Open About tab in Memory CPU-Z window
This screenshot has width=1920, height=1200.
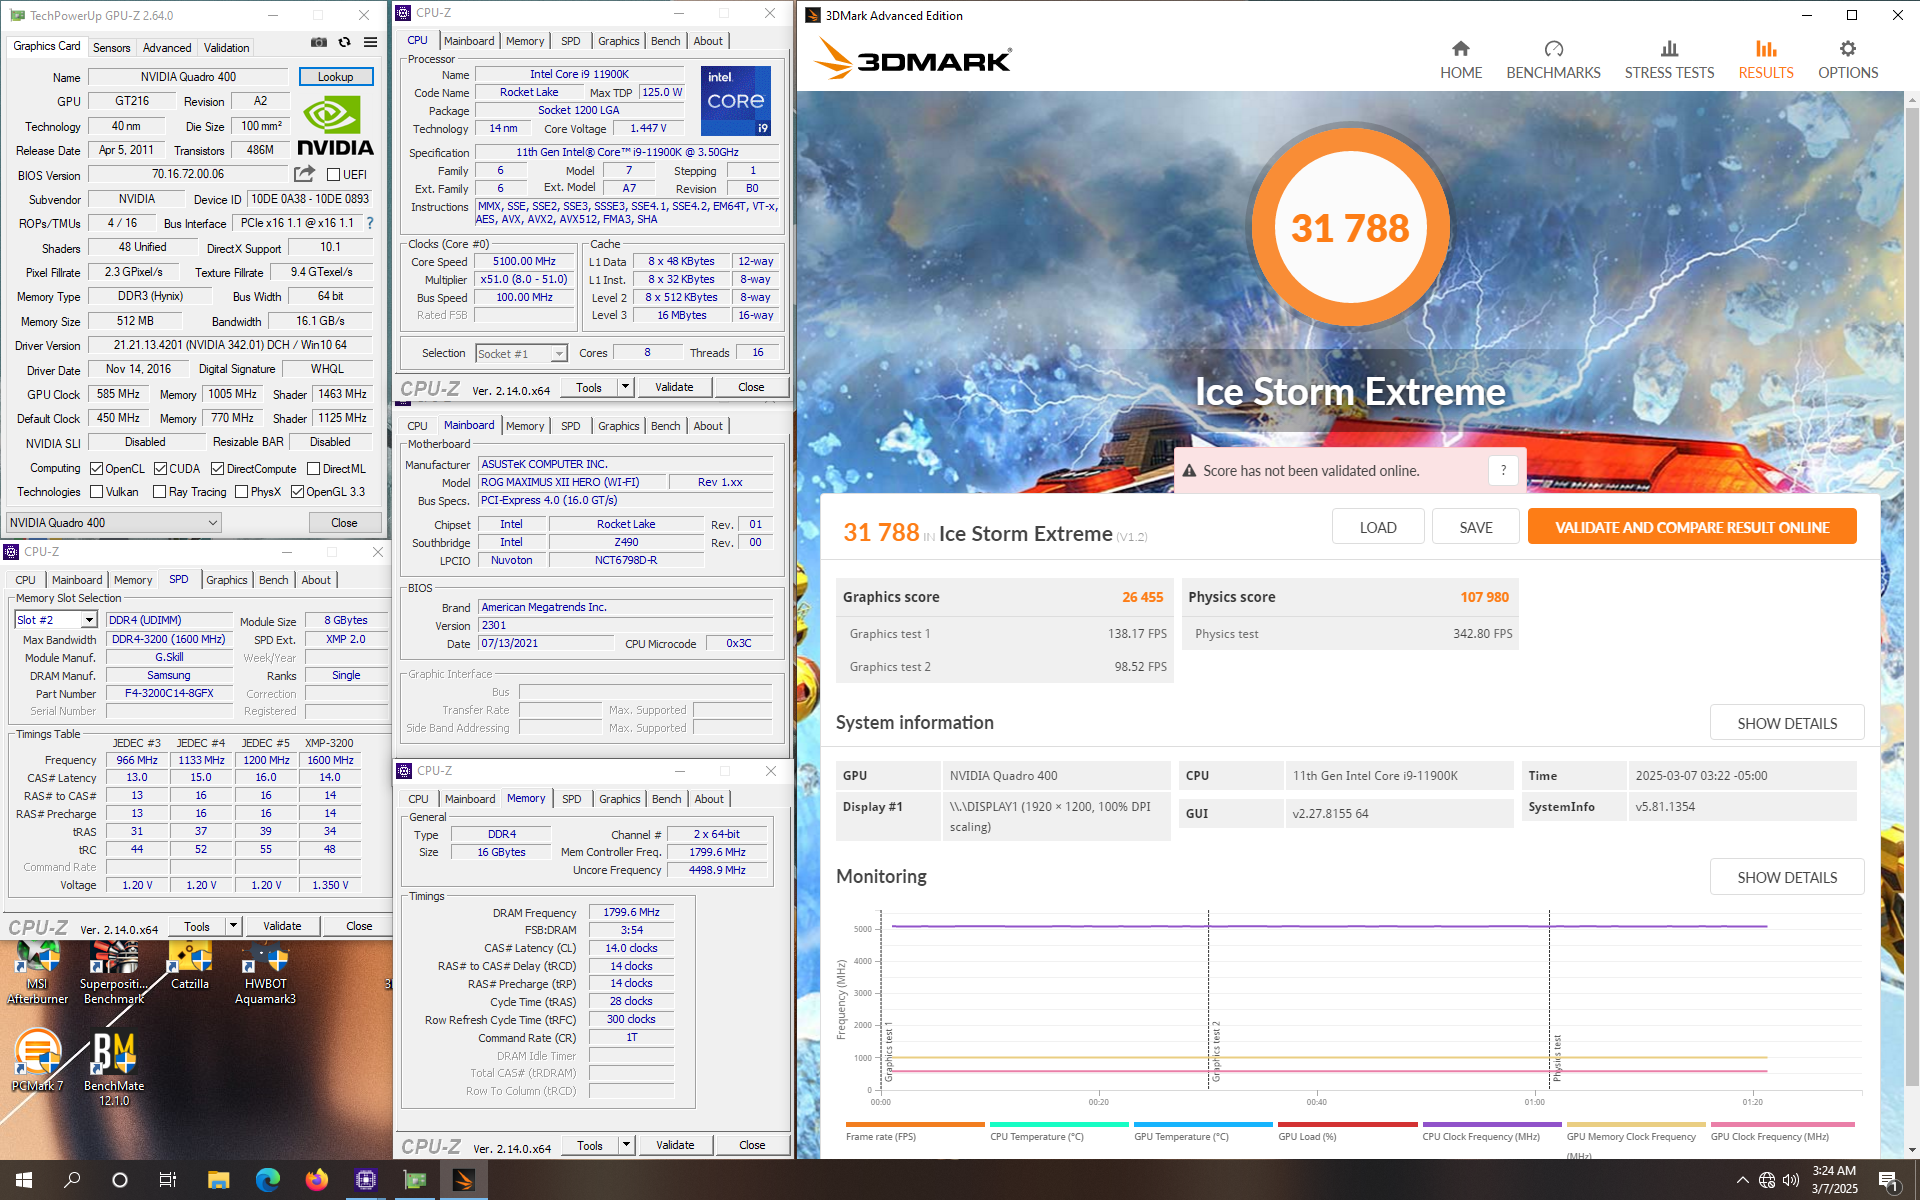(x=709, y=799)
